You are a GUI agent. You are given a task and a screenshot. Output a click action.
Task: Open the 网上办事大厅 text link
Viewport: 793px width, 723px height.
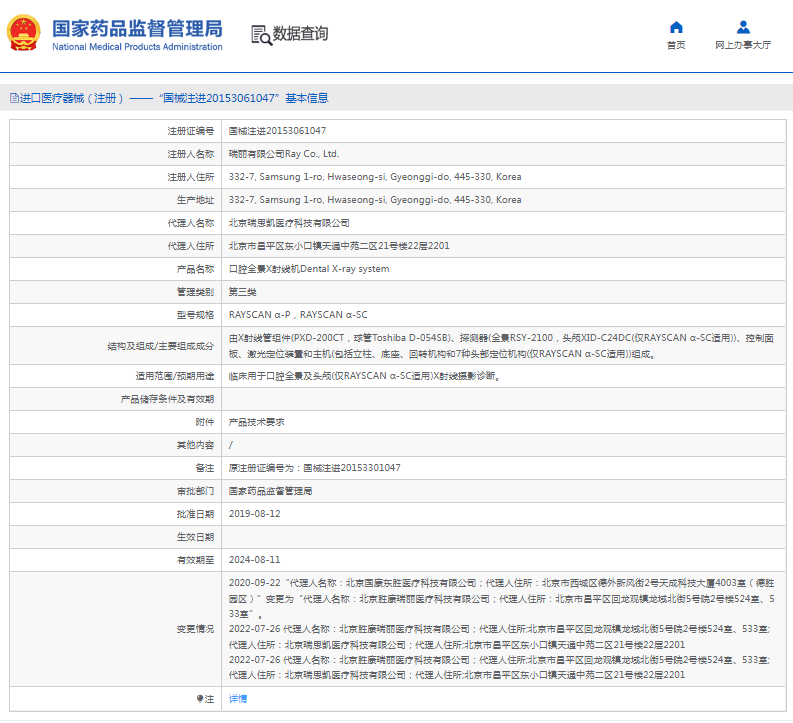click(743, 45)
